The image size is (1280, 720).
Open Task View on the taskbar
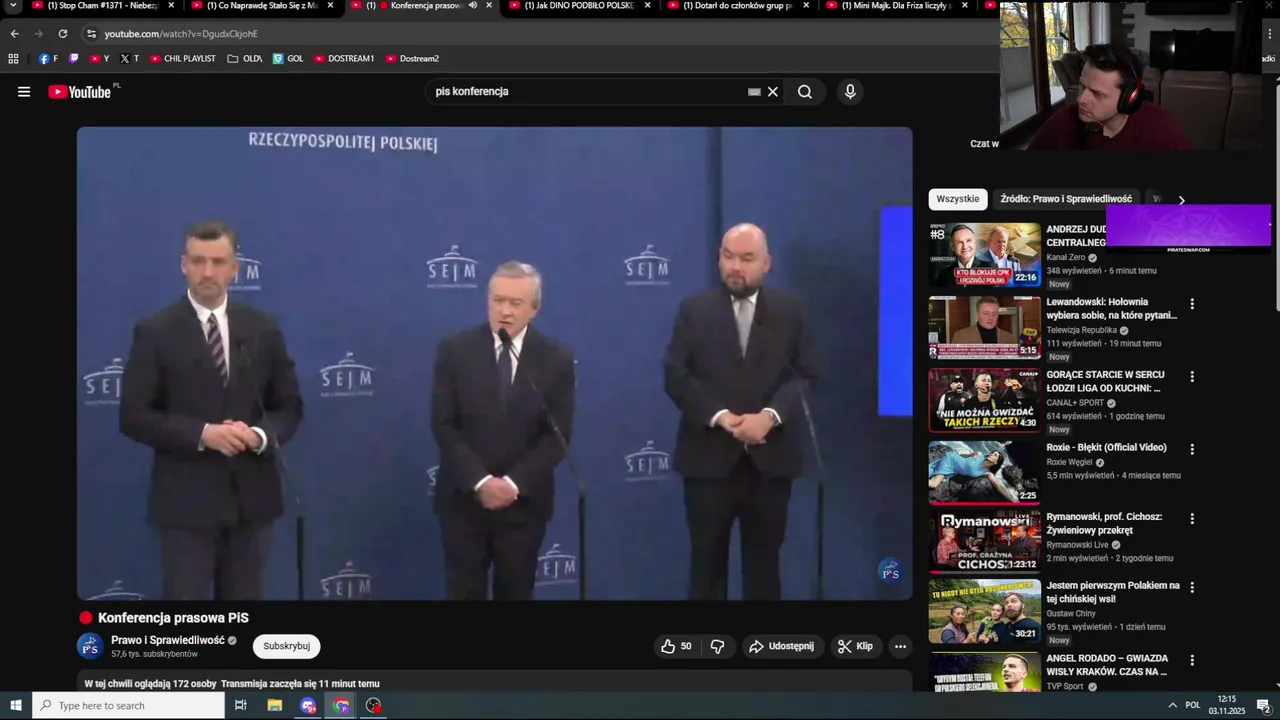[241, 705]
